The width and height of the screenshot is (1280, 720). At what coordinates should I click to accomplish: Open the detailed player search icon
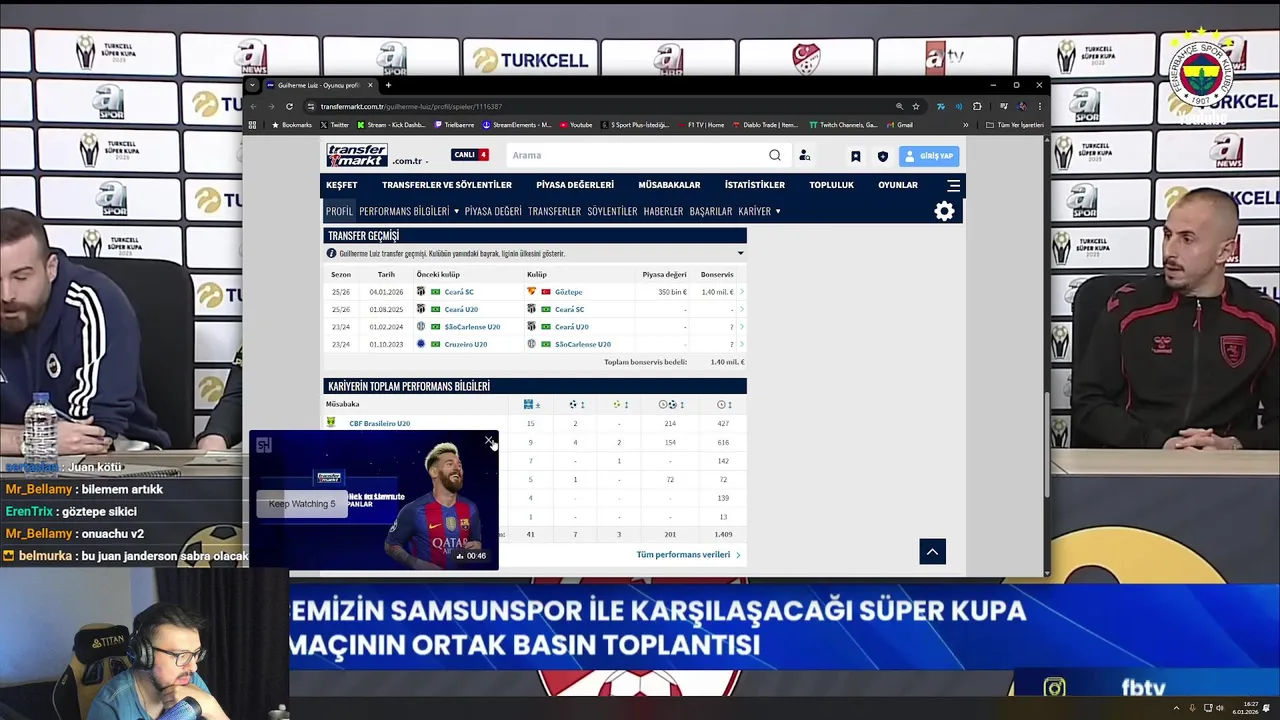(804, 156)
